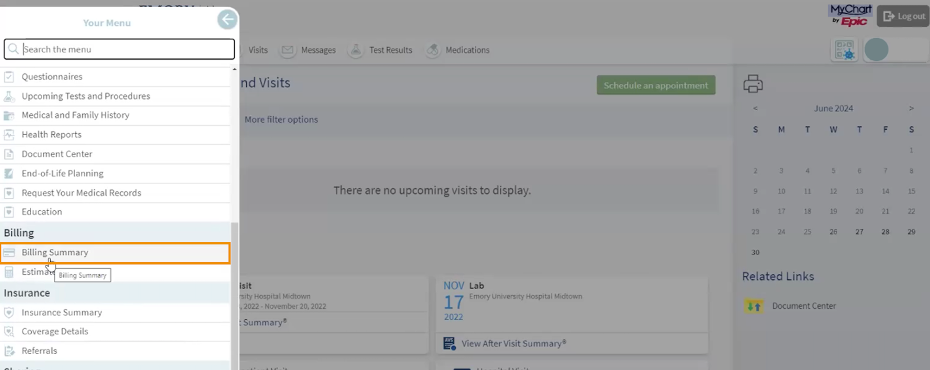Screen dimensions: 930x370
Task: Close the menu with back arrow button
Action: click(227, 20)
